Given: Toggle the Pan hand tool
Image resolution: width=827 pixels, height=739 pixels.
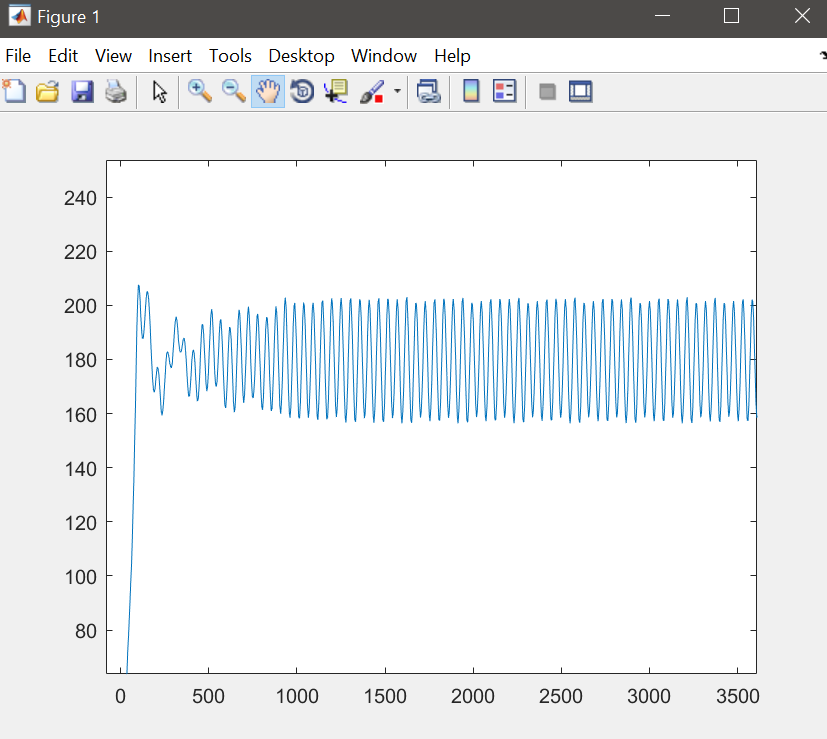Looking at the screenshot, I should click(x=268, y=92).
